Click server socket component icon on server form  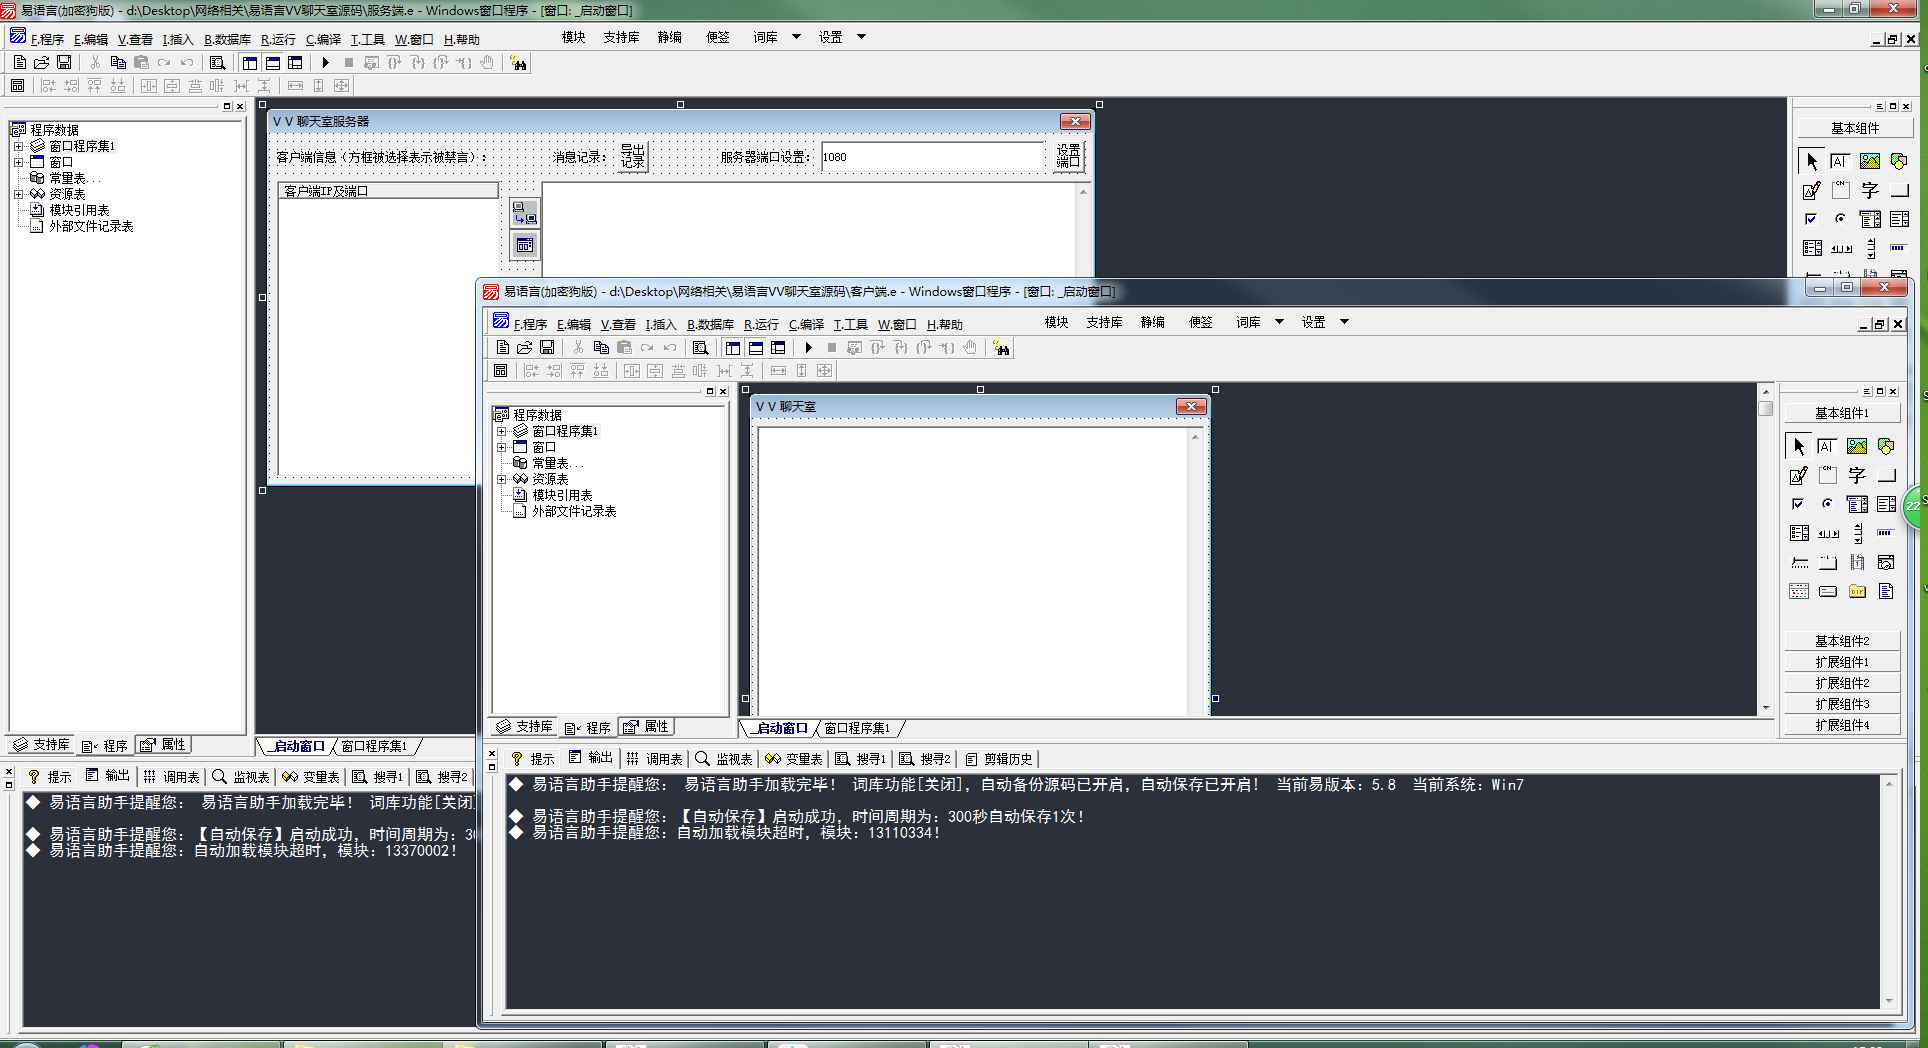coord(525,212)
